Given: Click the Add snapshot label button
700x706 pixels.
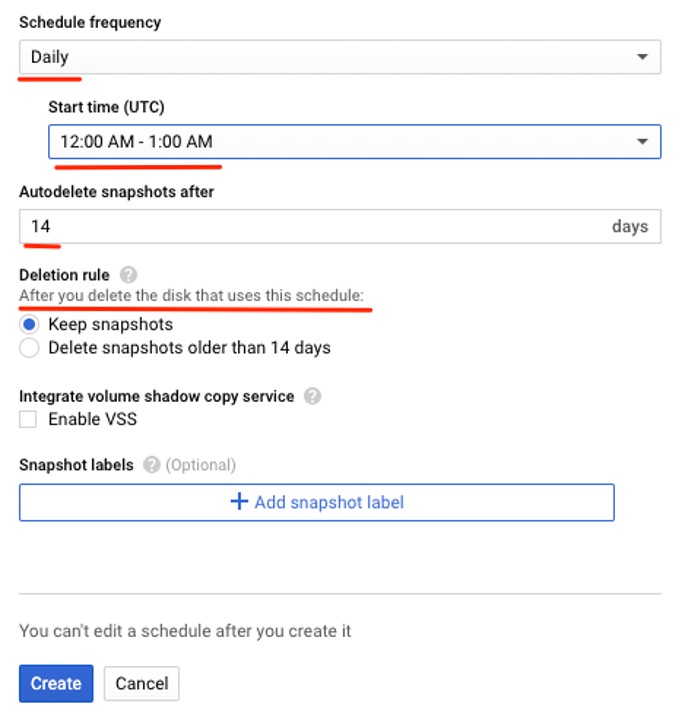Looking at the screenshot, I should 316,502.
